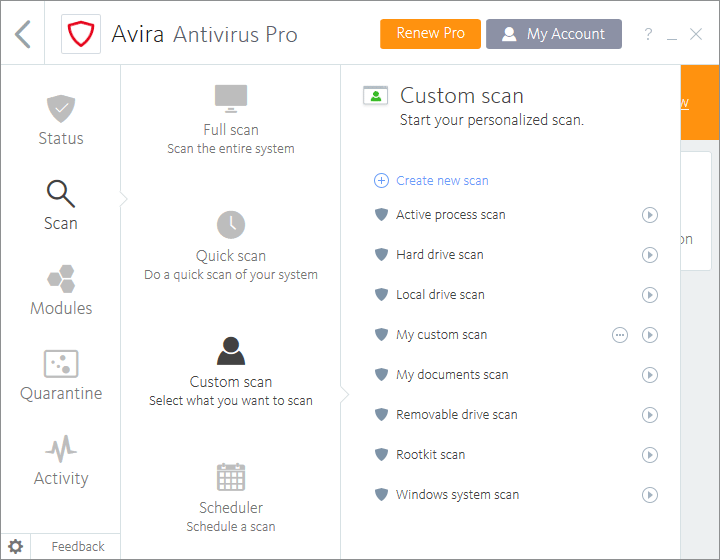Start the Local drive scan play button
This screenshot has width=720, height=560.
(x=650, y=295)
